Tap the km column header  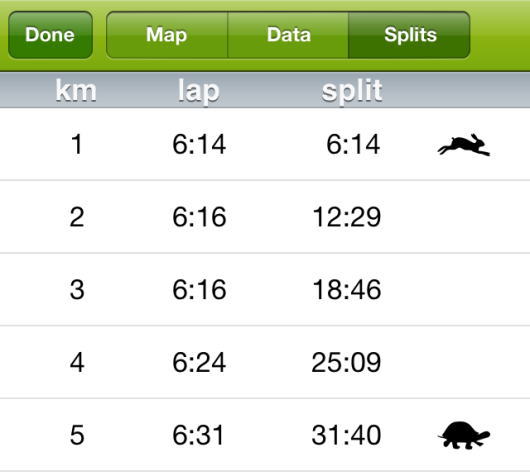[x=76, y=91]
